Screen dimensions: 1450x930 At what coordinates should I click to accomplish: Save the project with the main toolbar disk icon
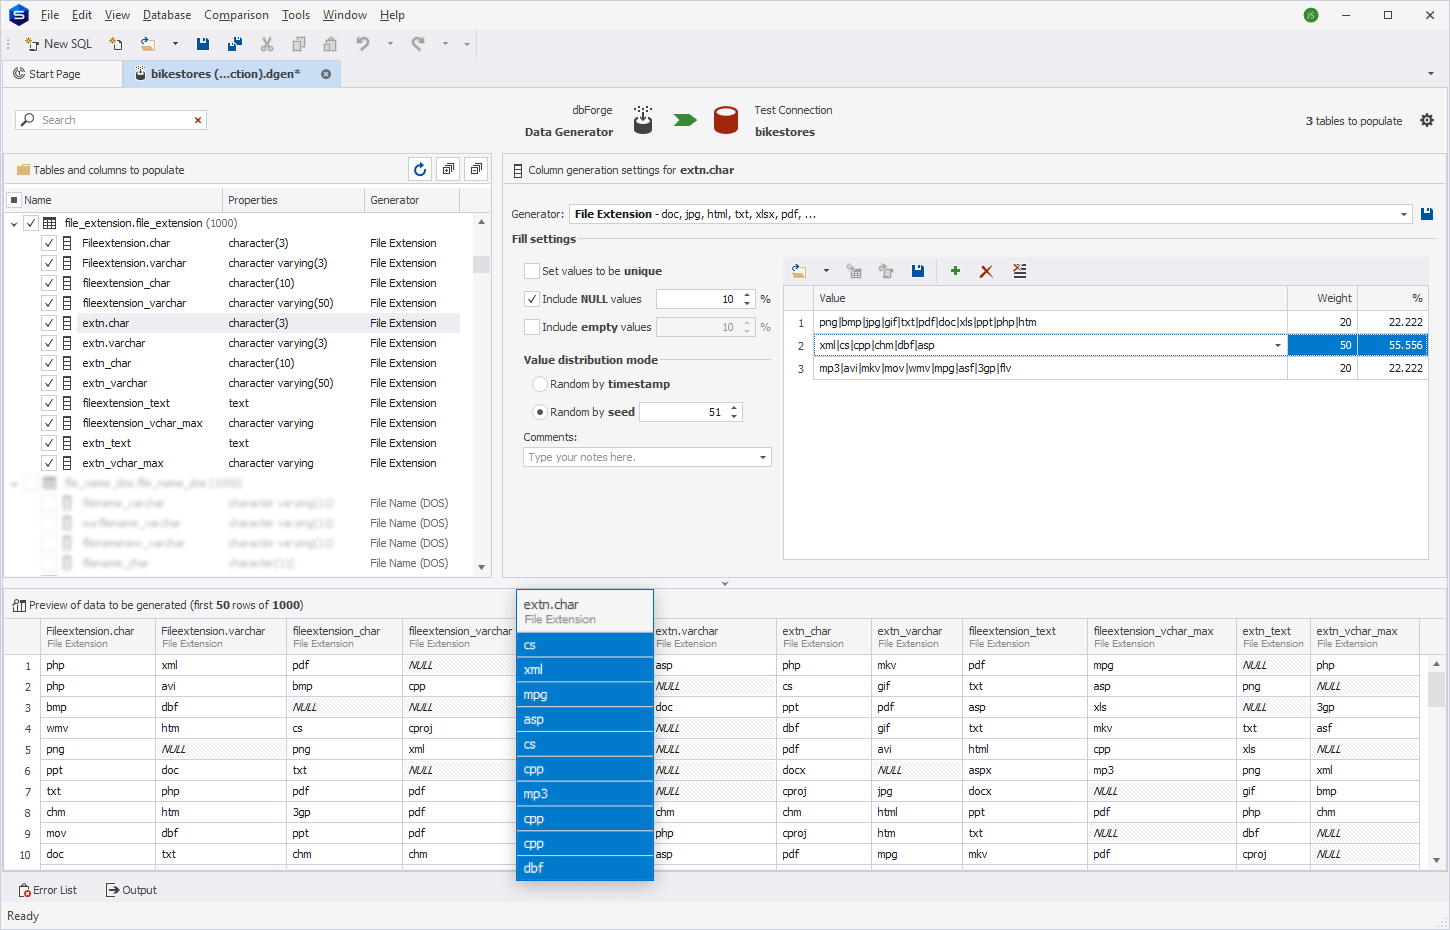pos(203,44)
